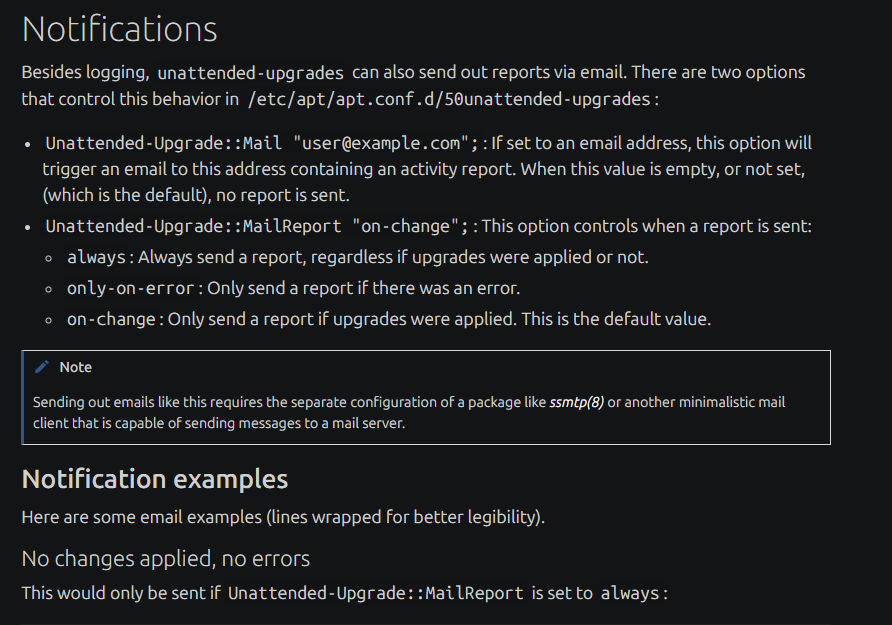This screenshot has height=625, width=892.
Task: Click the always option in the sub-list
Action: (x=96, y=257)
